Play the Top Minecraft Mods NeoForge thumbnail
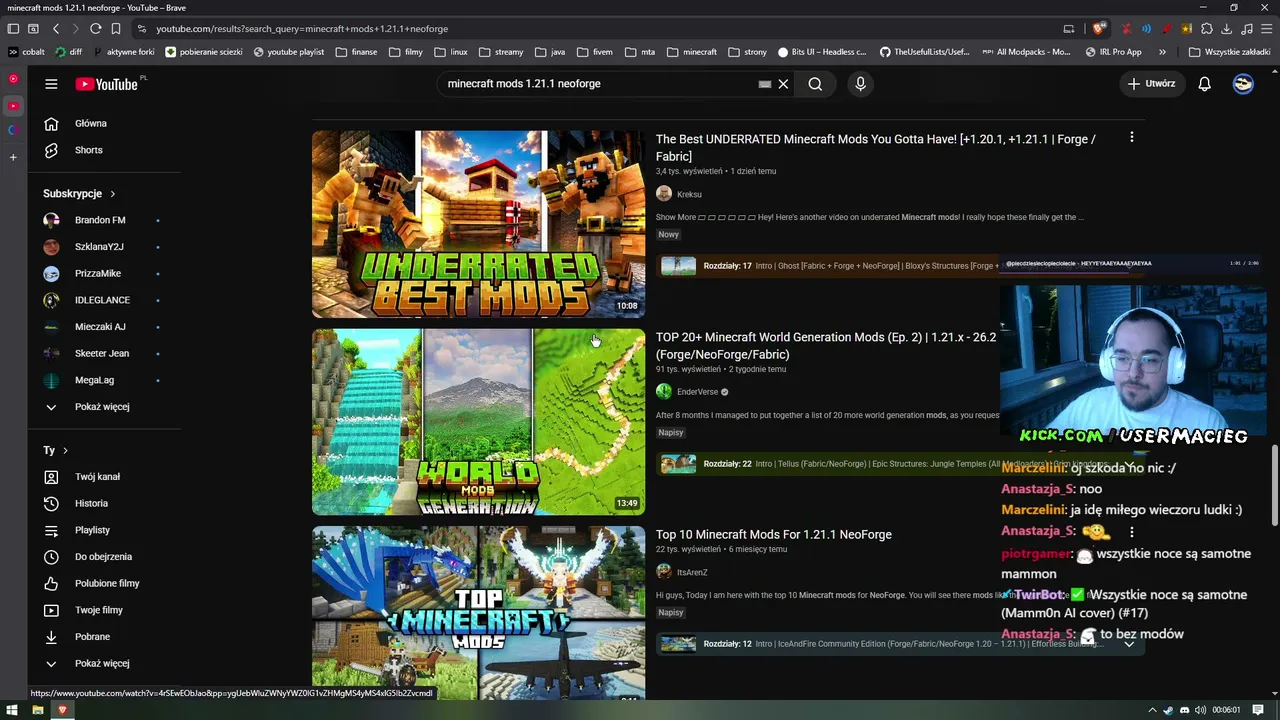The width and height of the screenshot is (1280, 720). point(478,613)
